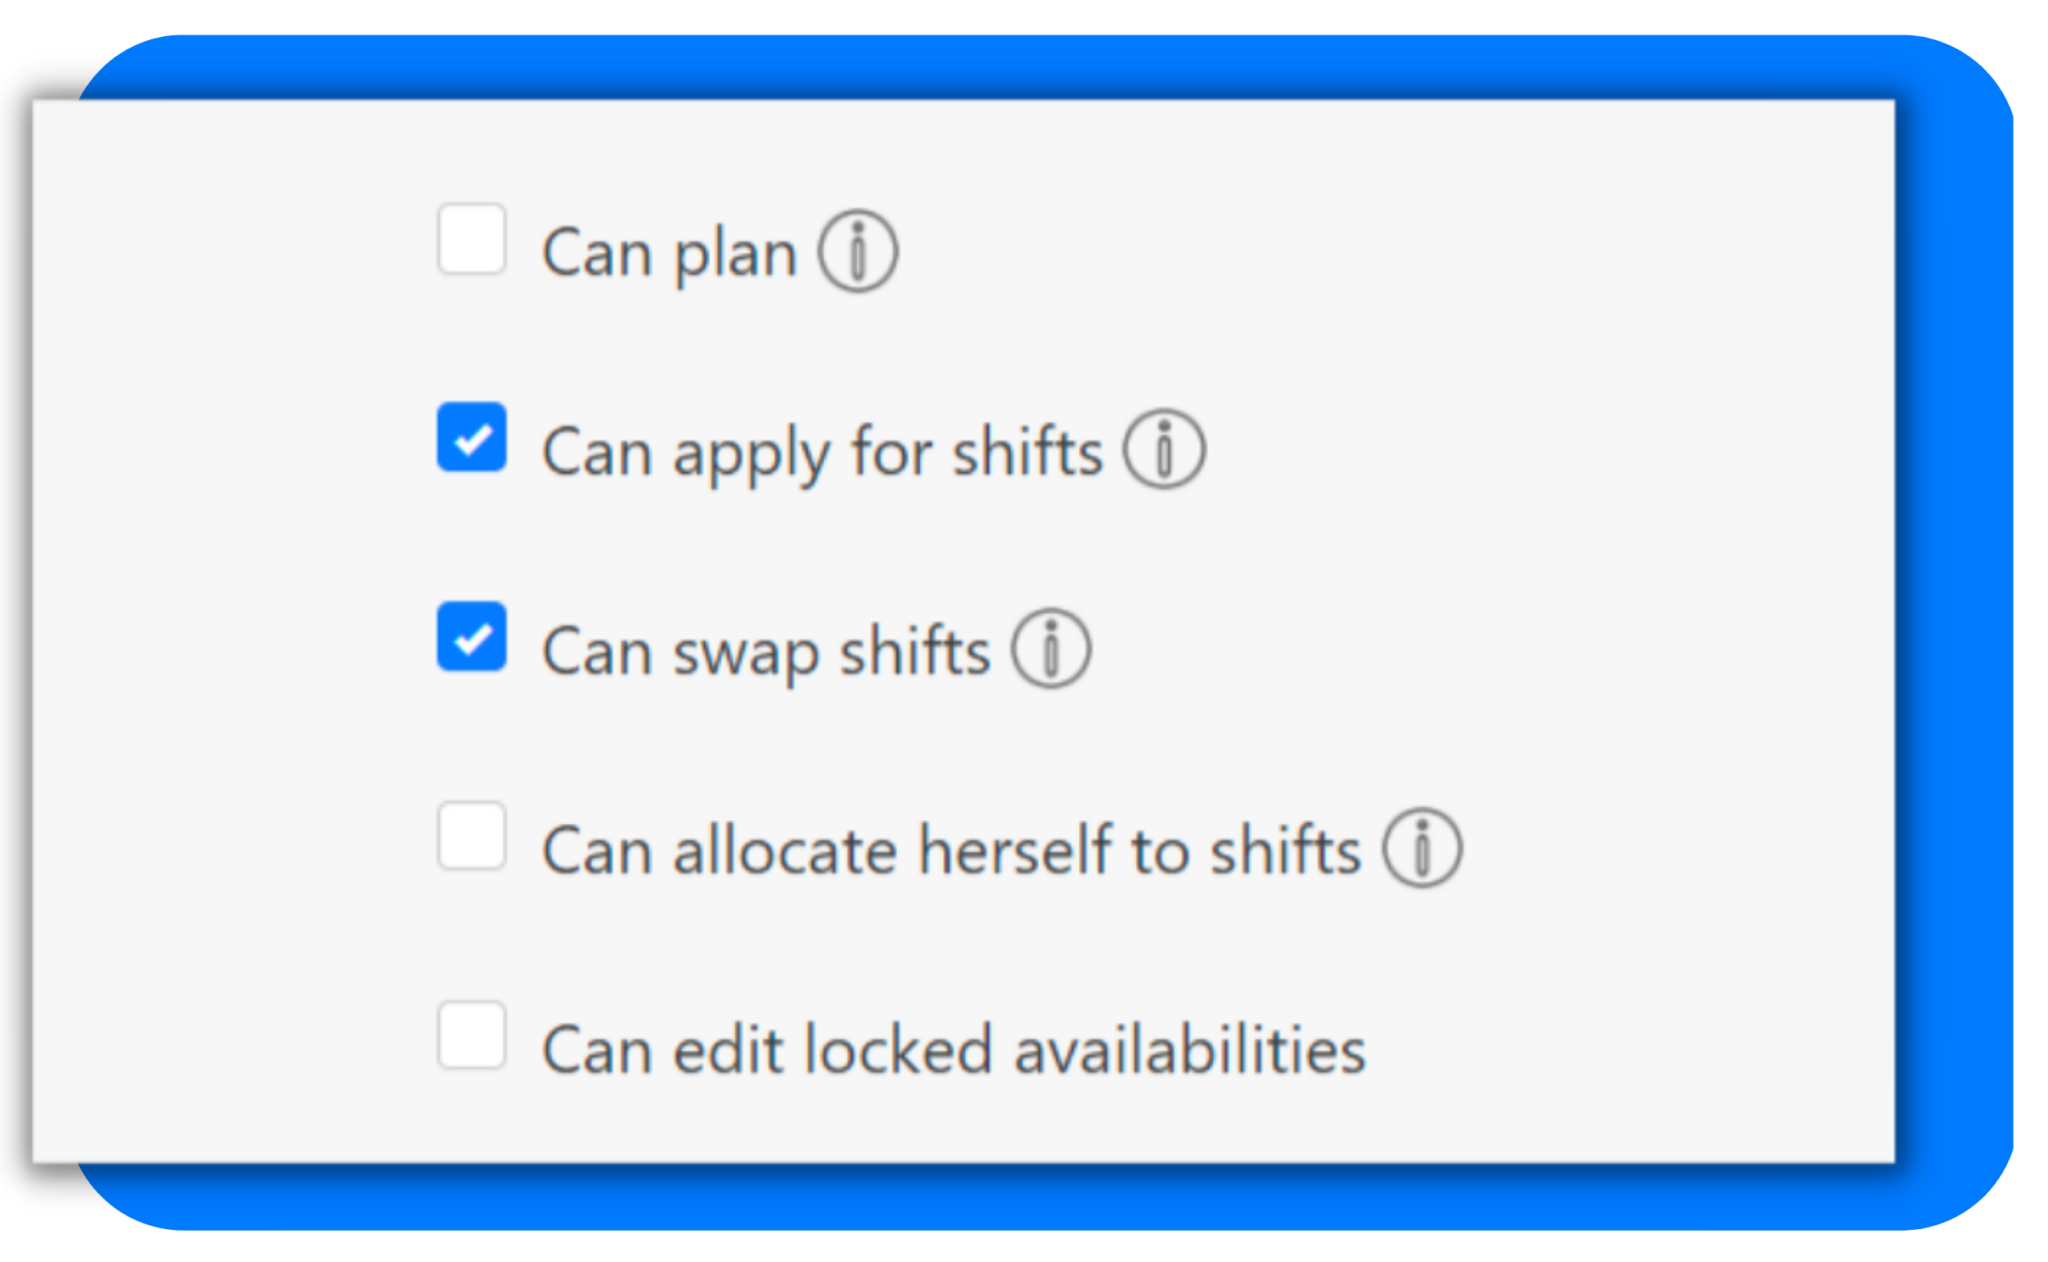Click the blue checked Can swap shifts box

470,638
